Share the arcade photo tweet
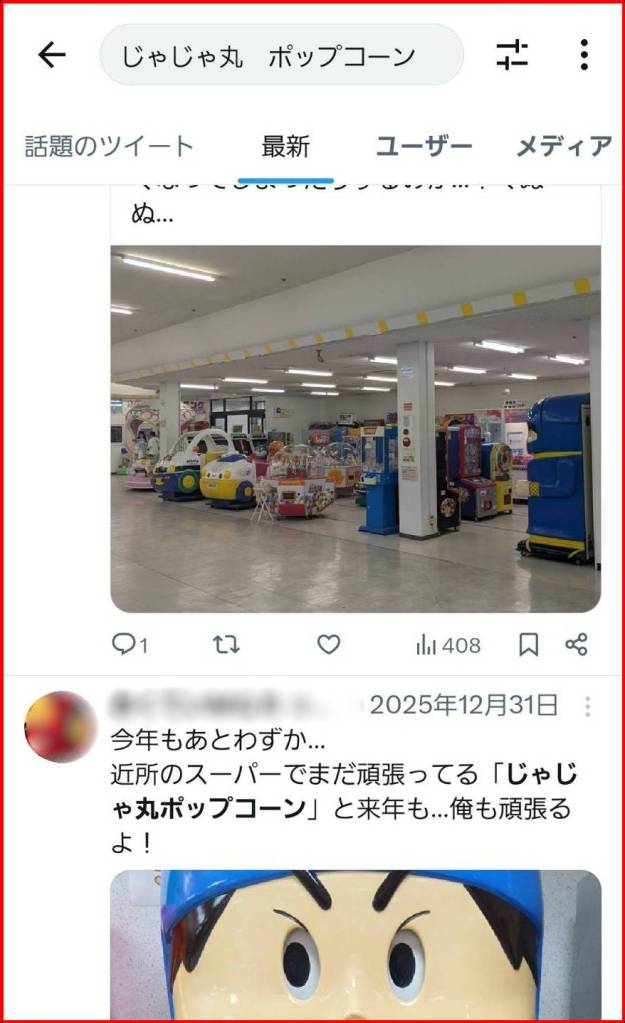Viewport: 625px width, 1023px height. (x=577, y=645)
